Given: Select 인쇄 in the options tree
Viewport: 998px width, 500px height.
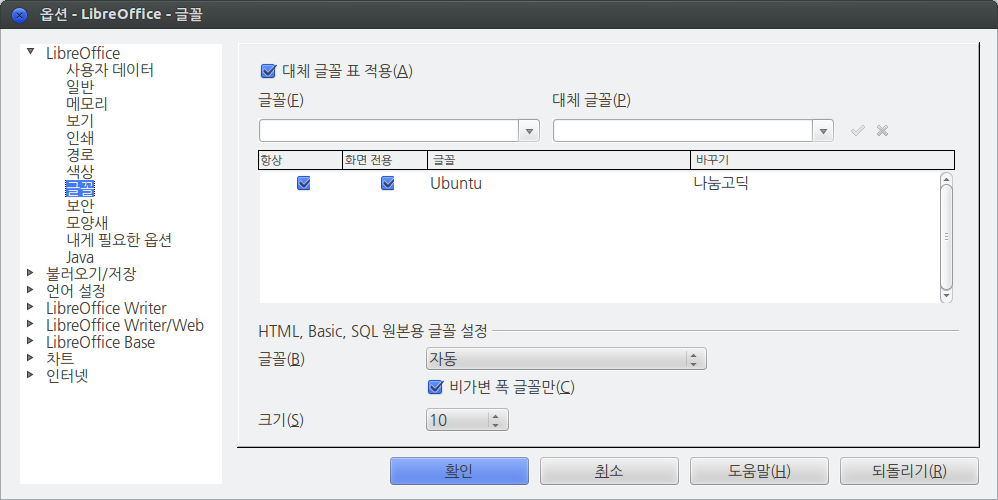Looking at the screenshot, I should click(x=80, y=138).
